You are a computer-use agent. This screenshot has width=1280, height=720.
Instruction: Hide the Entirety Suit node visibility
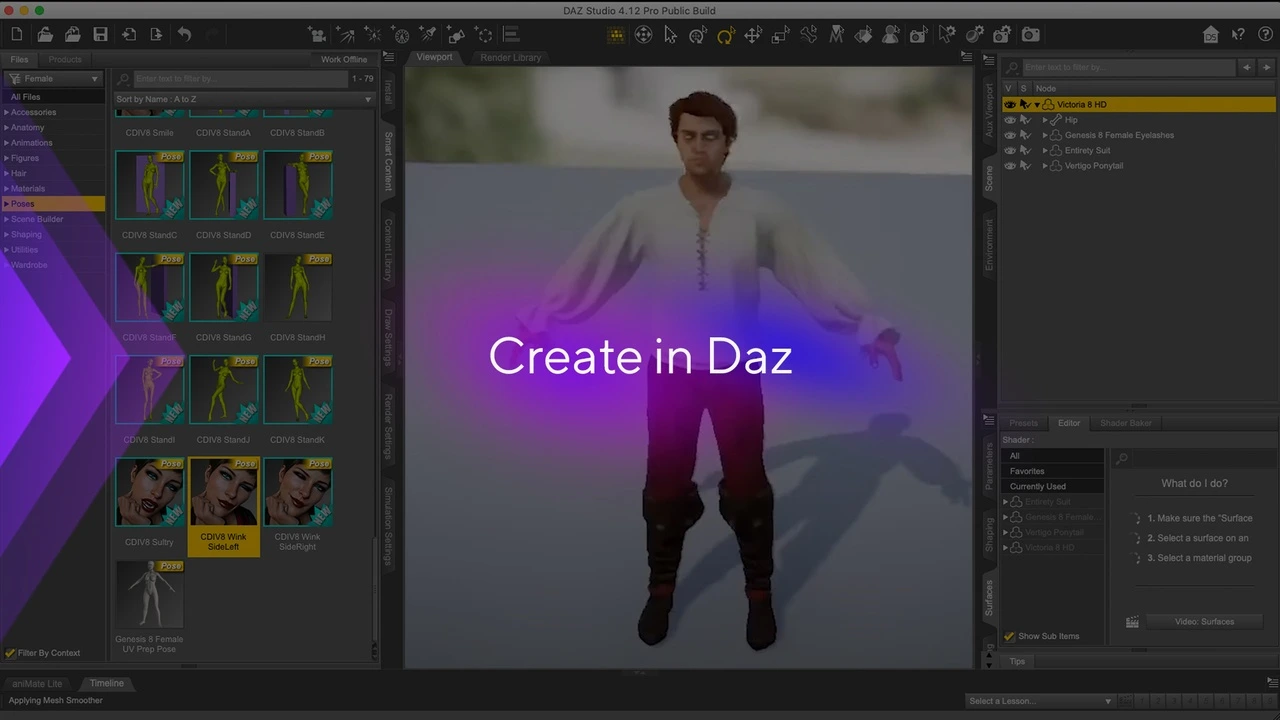(x=1009, y=150)
